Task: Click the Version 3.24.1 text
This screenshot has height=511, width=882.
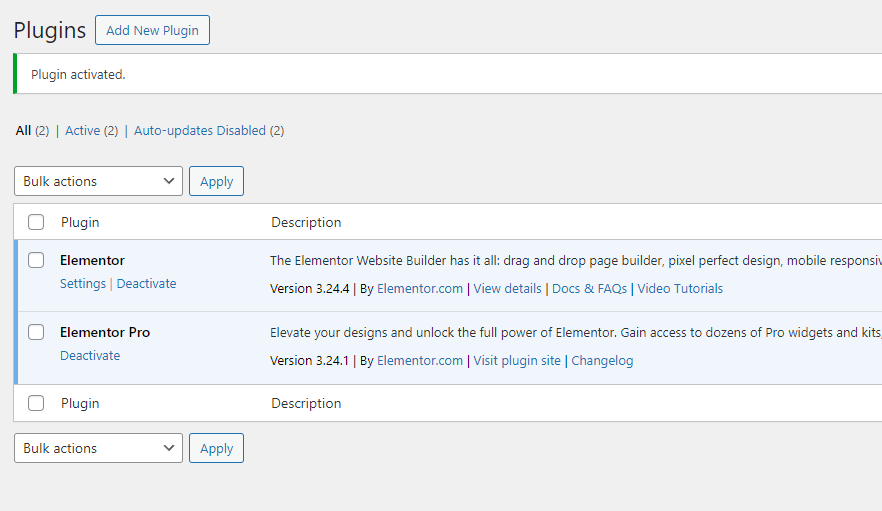Action: (x=309, y=361)
